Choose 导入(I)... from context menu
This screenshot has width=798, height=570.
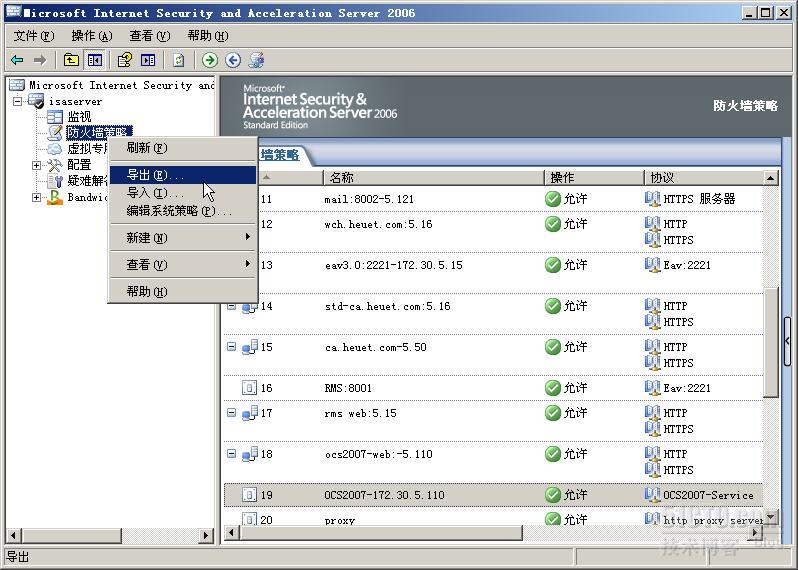coord(183,193)
